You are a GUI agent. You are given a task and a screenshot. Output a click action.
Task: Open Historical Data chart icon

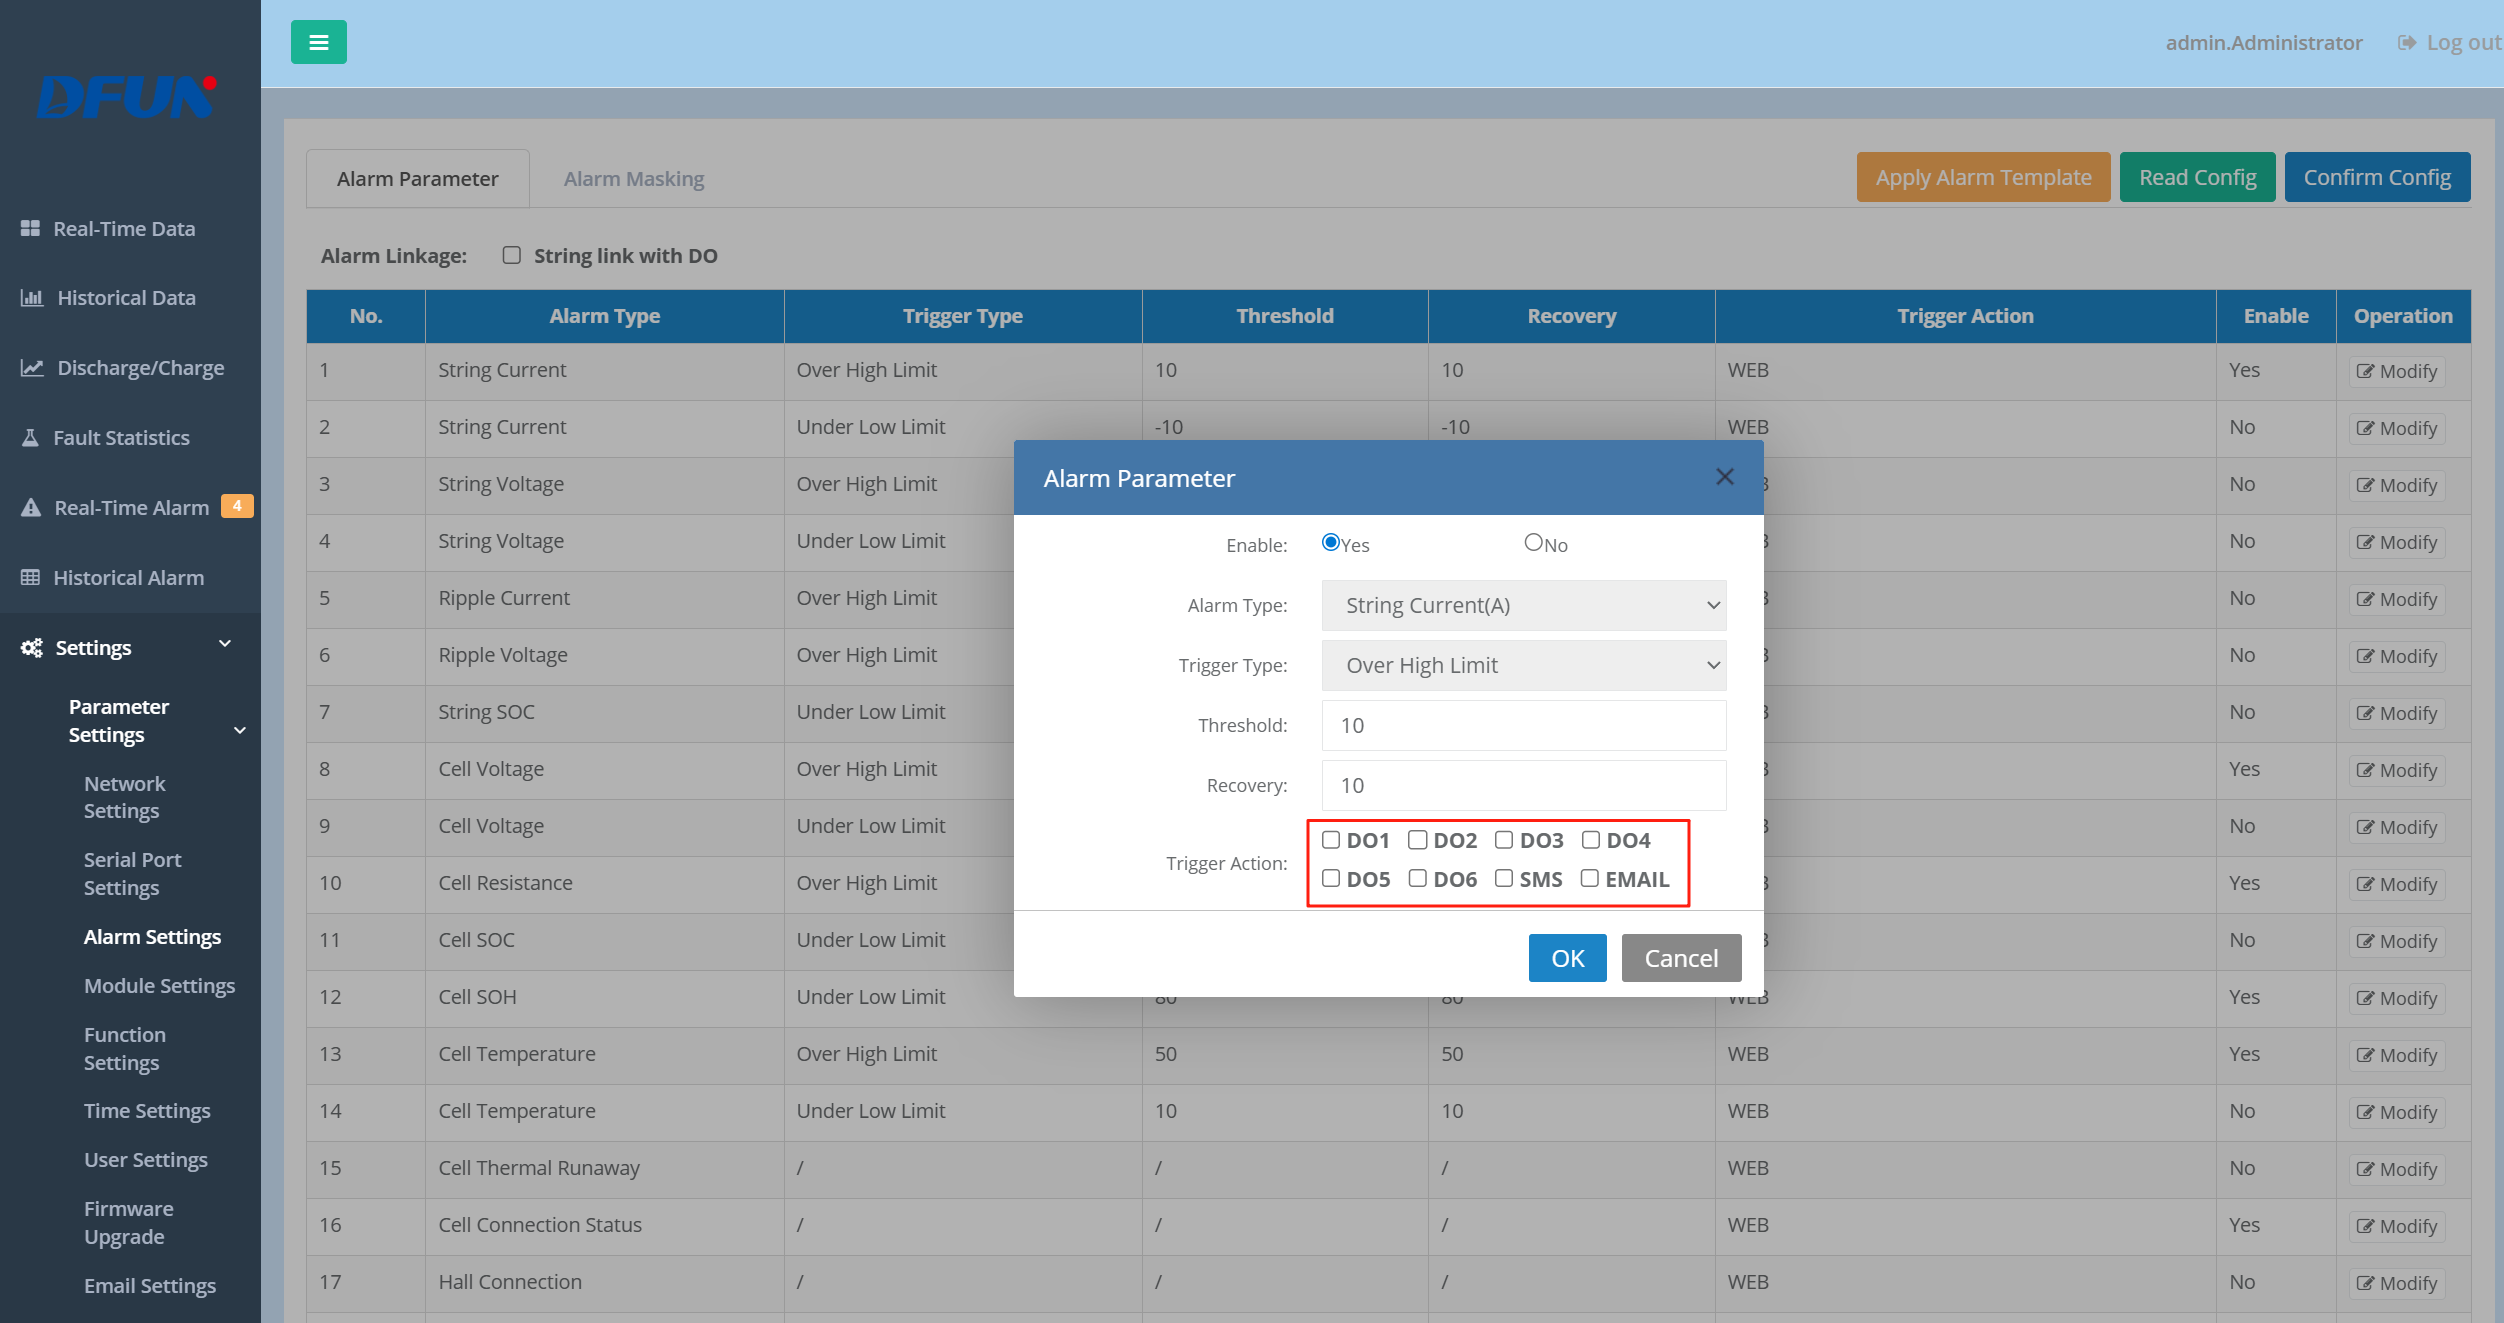pos(32,298)
